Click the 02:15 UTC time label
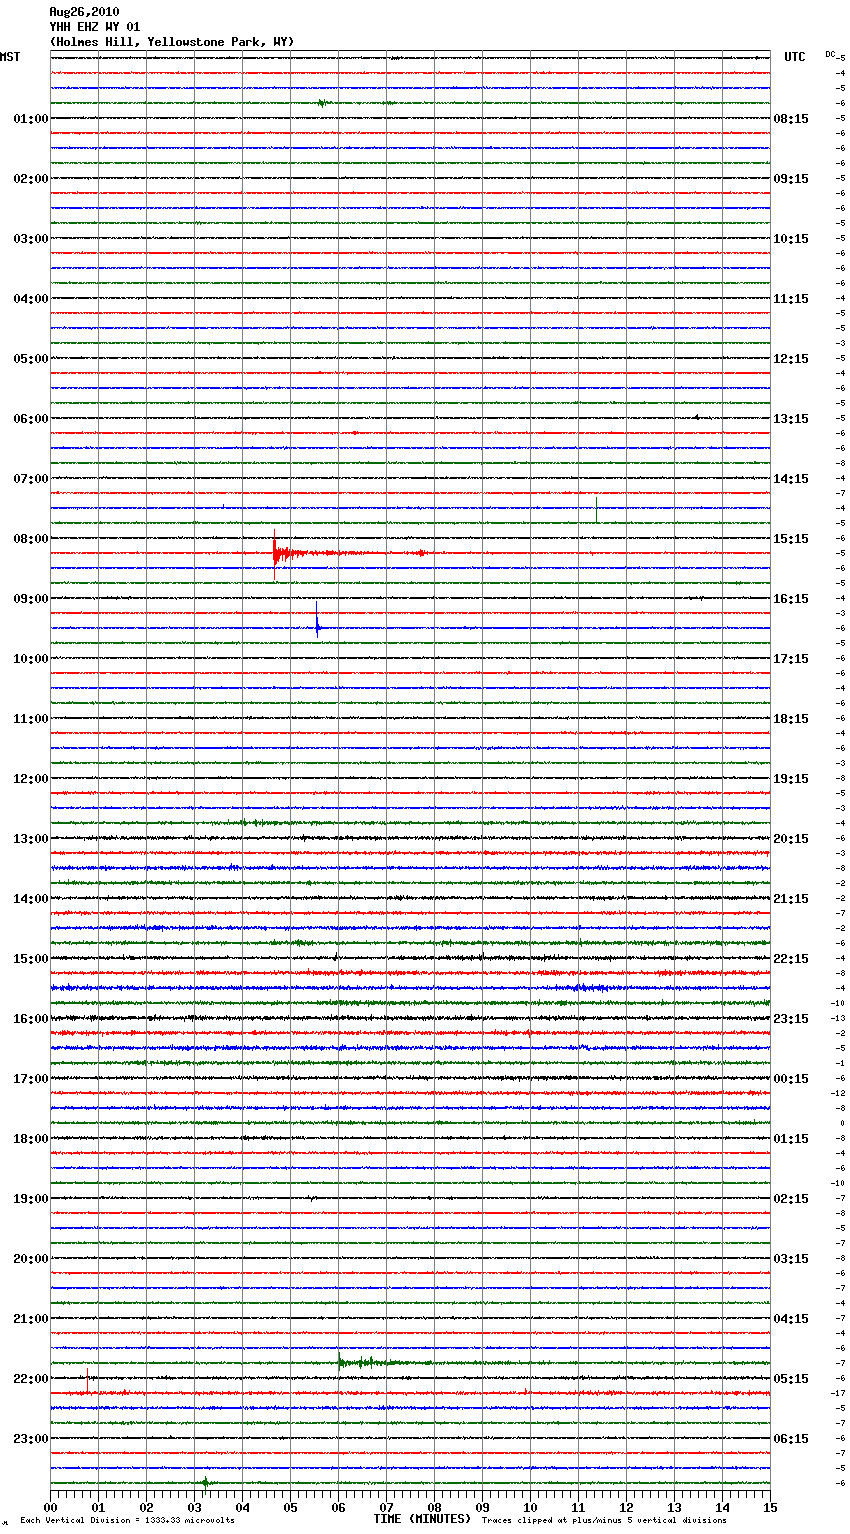The width and height of the screenshot is (850, 1534). coord(791,1199)
